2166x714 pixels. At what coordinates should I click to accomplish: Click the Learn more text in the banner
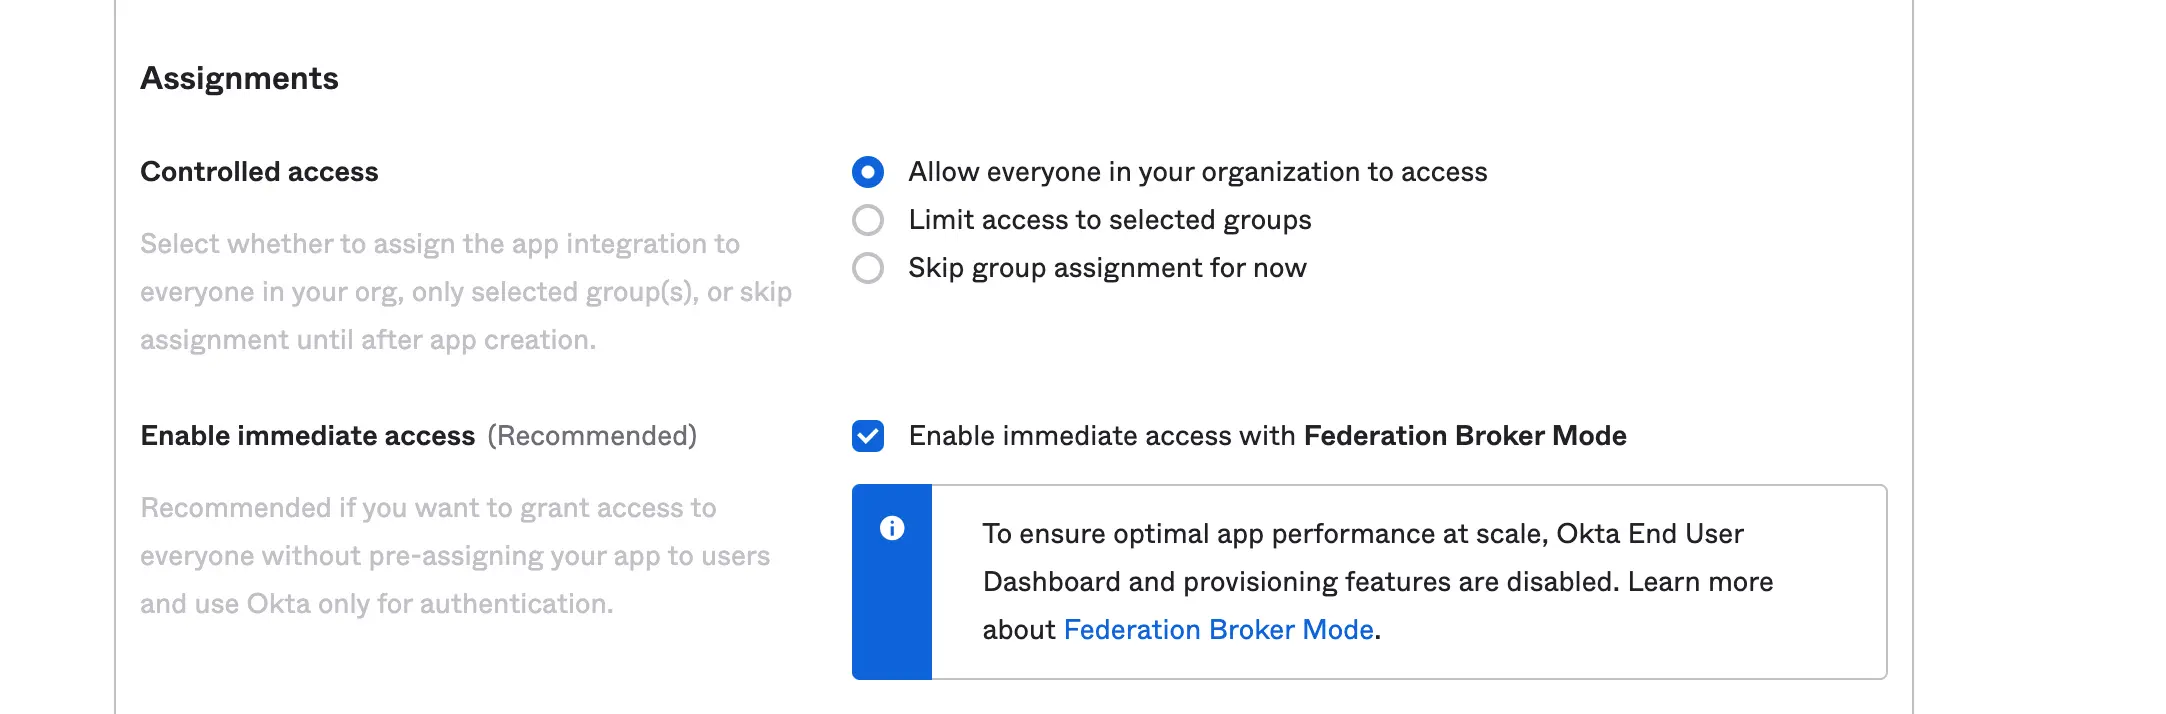click(1700, 582)
